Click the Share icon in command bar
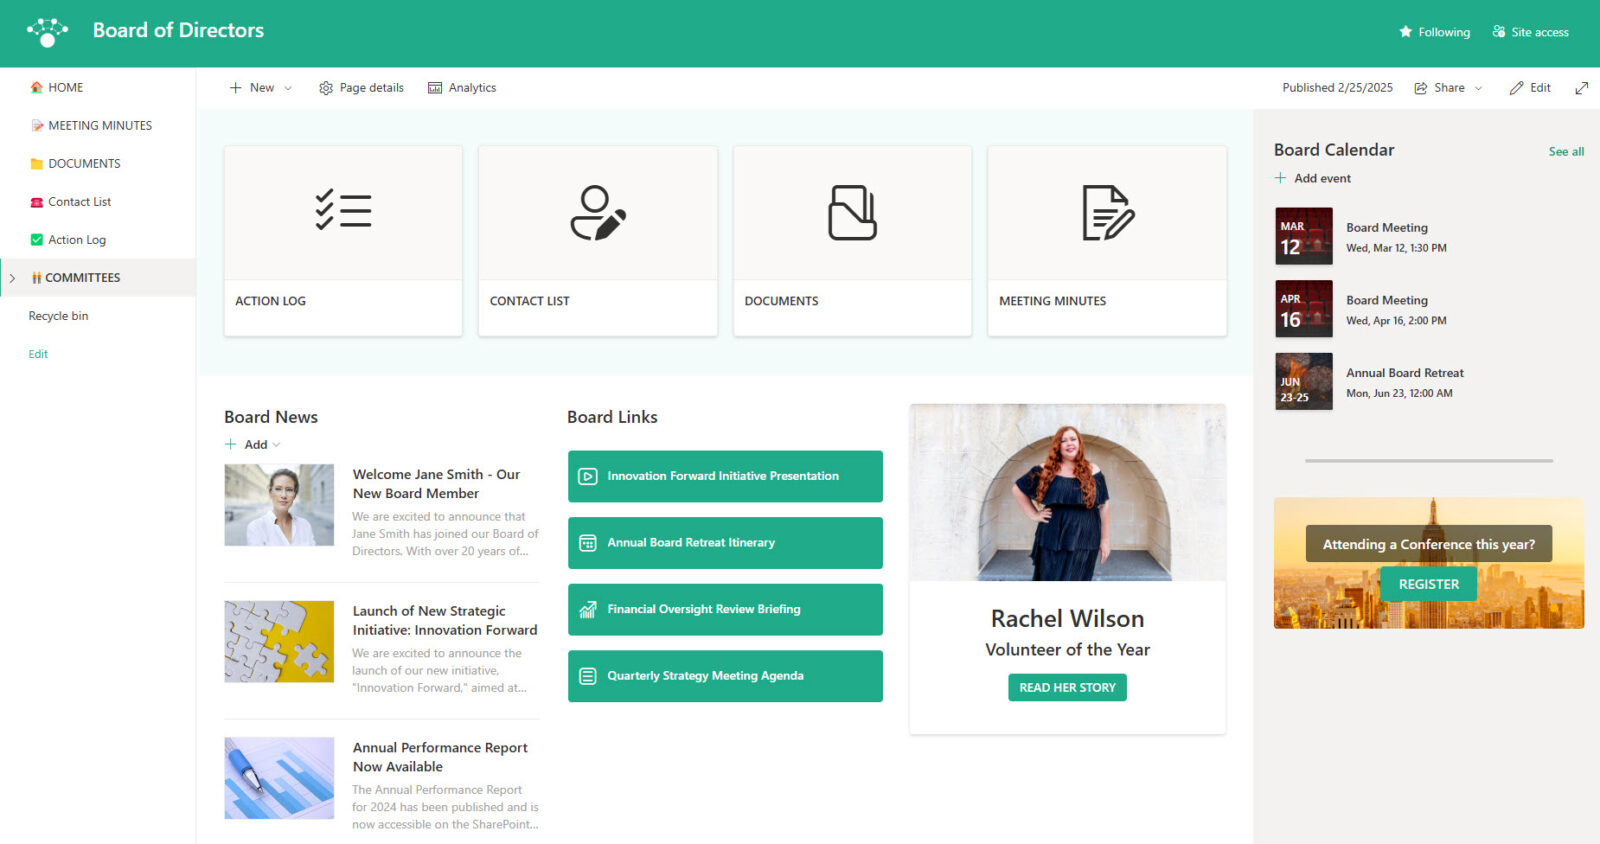1600x844 pixels. pyautogui.click(x=1421, y=88)
